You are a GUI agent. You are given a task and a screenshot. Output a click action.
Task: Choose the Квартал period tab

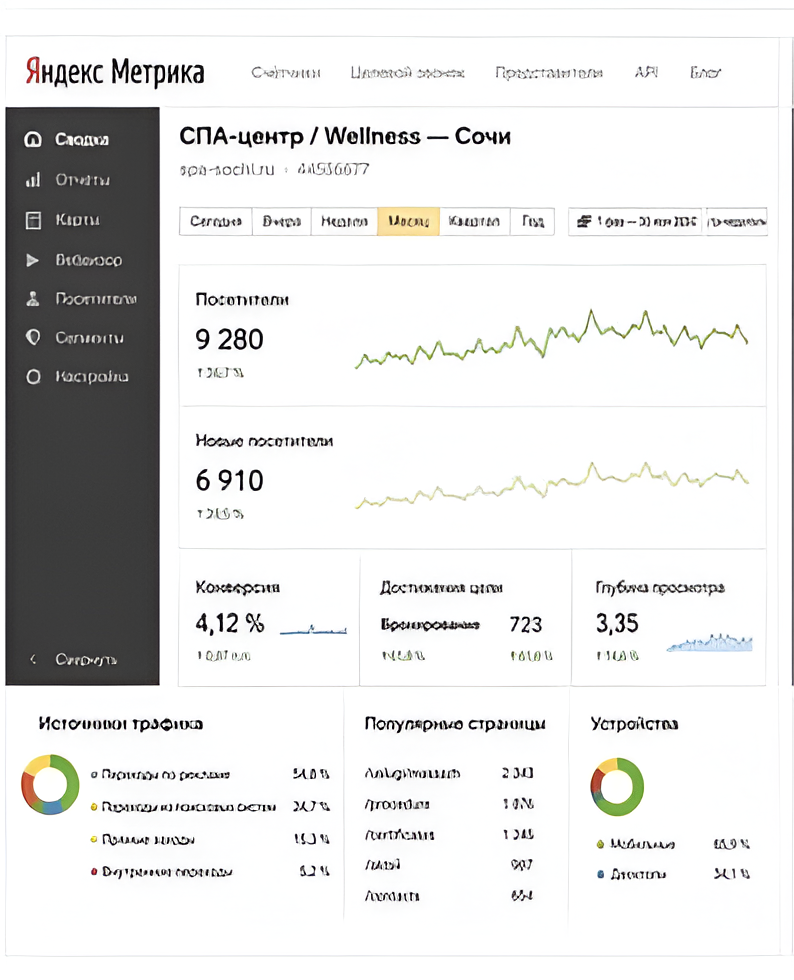(474, 221)
